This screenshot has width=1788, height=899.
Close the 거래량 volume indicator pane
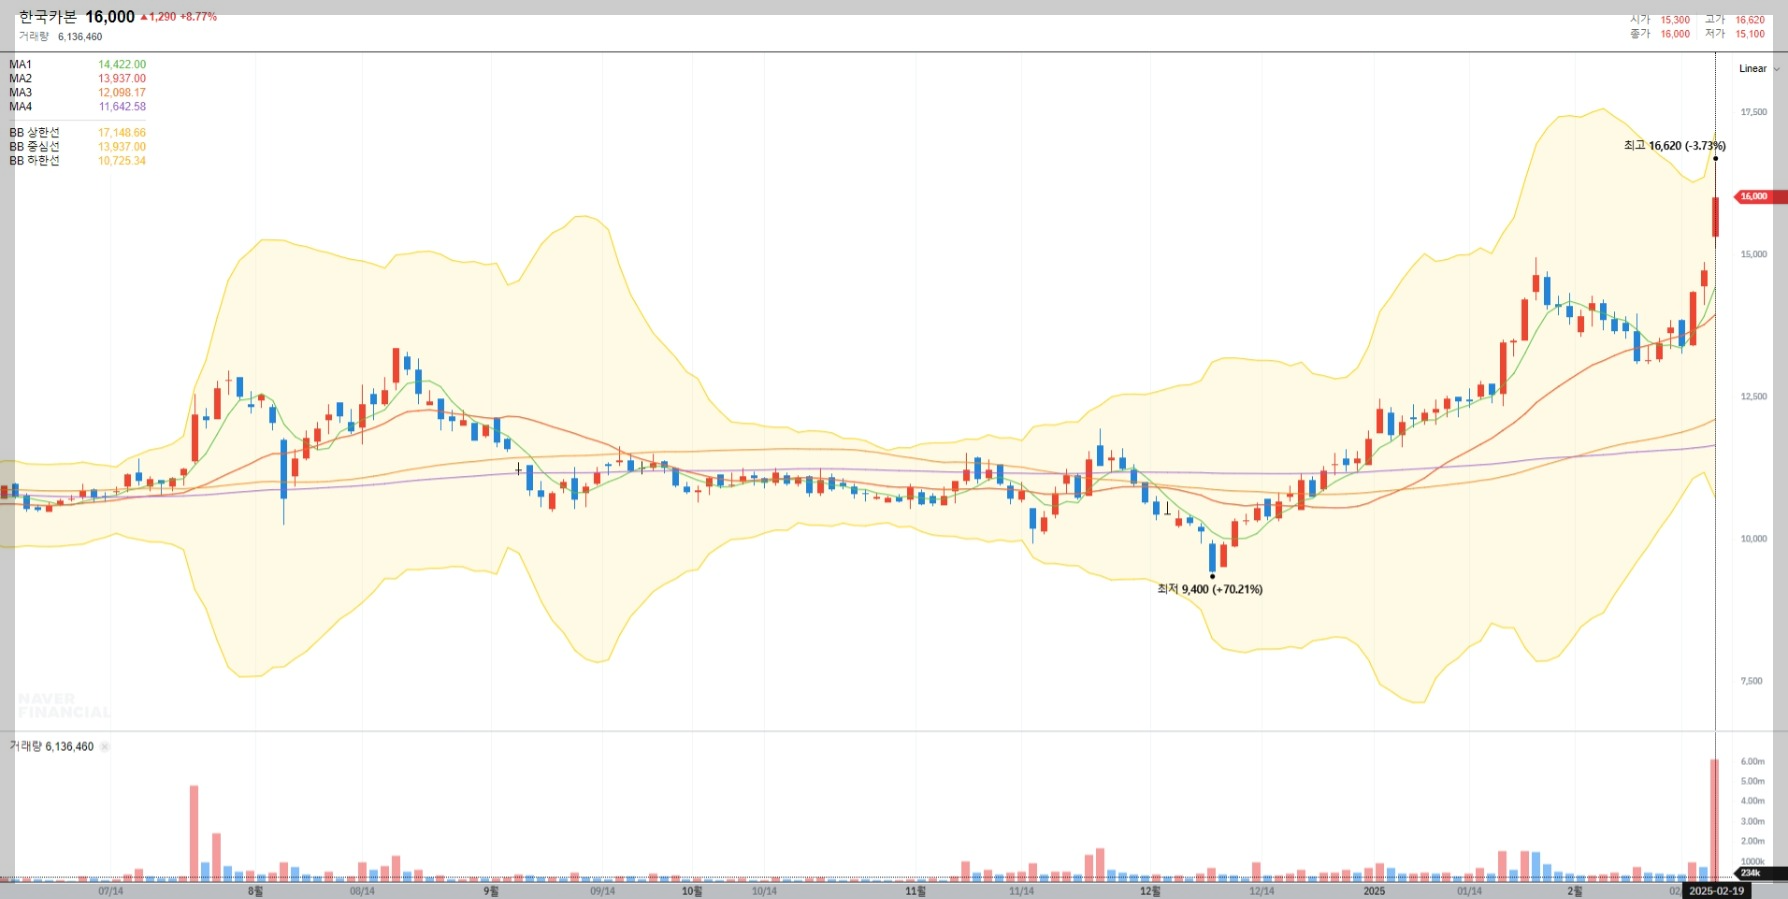pos(105,747)
